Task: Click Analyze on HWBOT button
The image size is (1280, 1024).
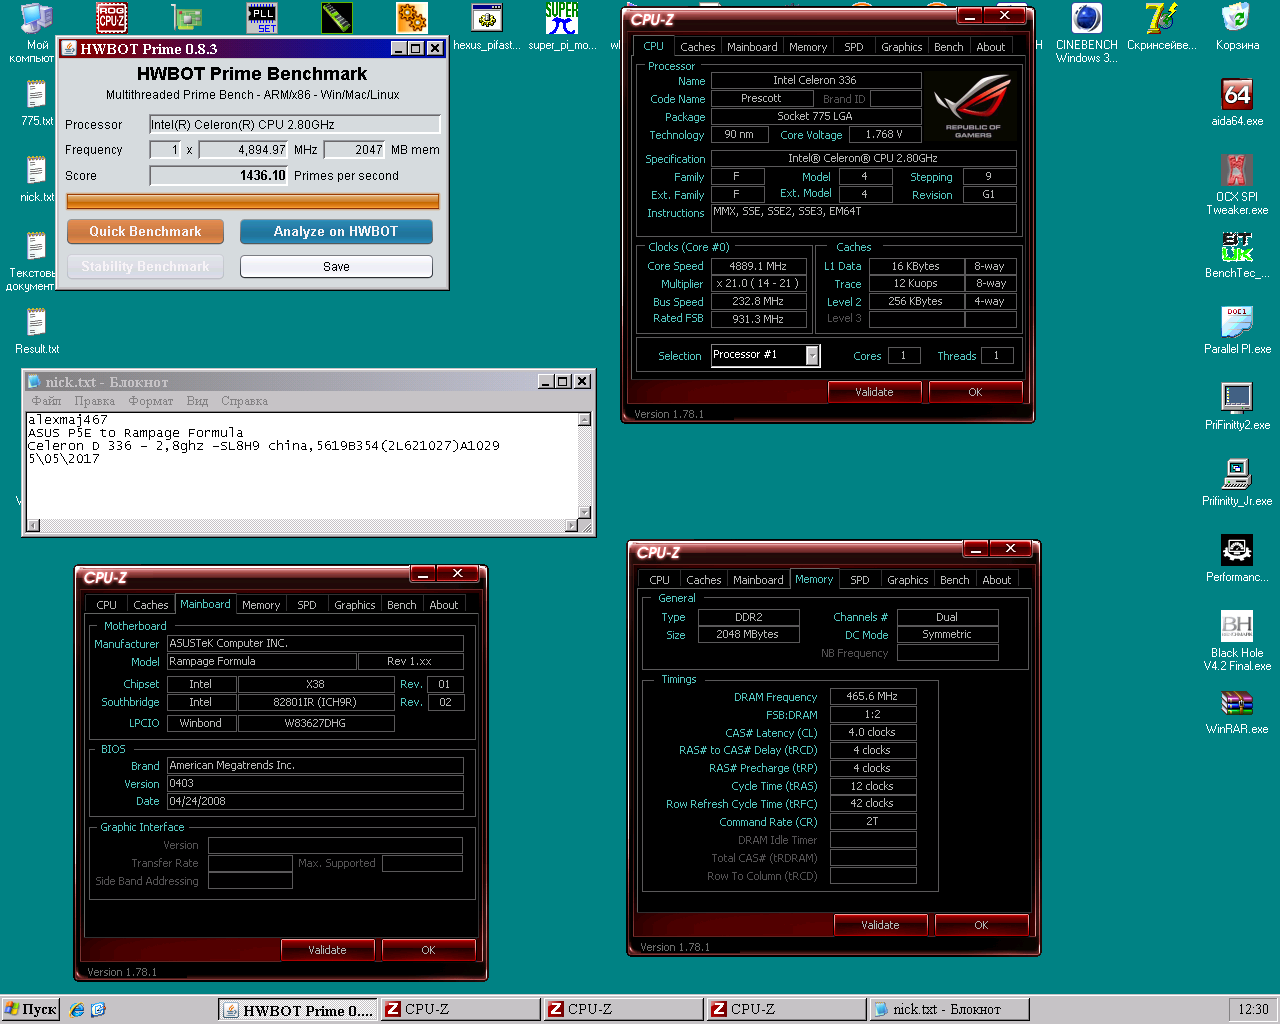Action: pos(336,231)
